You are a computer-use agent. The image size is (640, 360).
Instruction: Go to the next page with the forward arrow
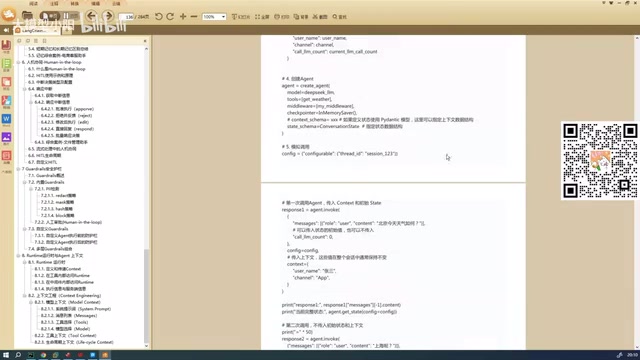pos(108,16)
